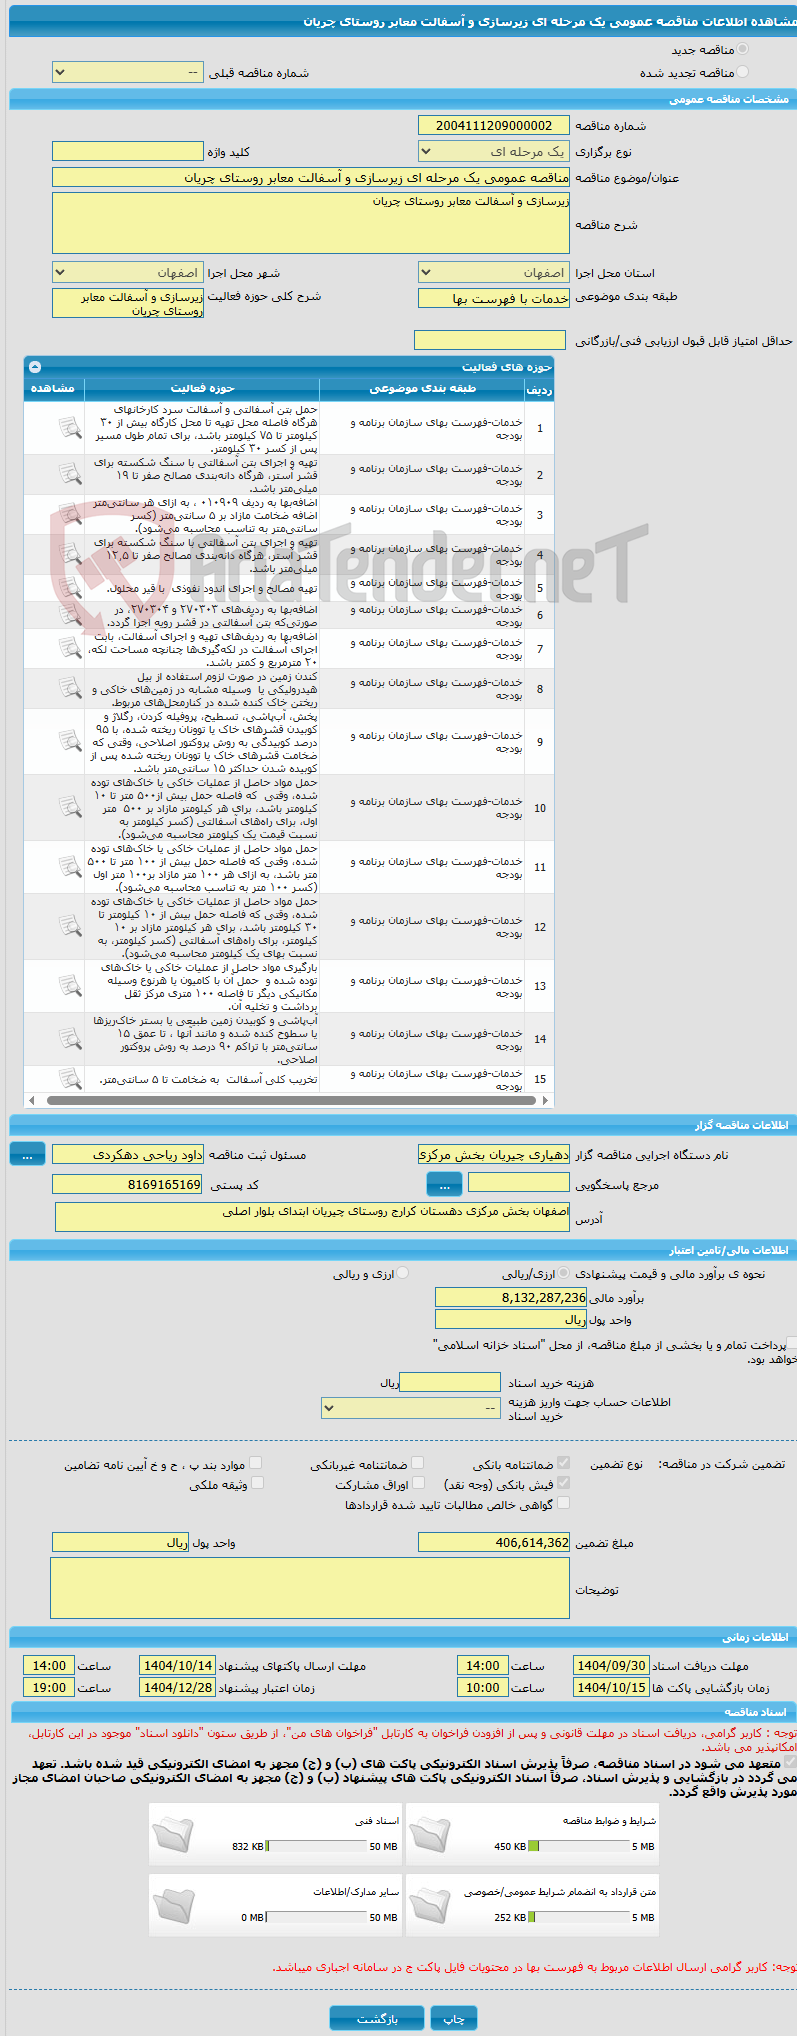Image resolution: width=797 pixels, height=2036 pixels.
Task: Open the سایر مدارک/اطلاعات folder icon
Action: pyautogui.click(x=173, y=1905)
